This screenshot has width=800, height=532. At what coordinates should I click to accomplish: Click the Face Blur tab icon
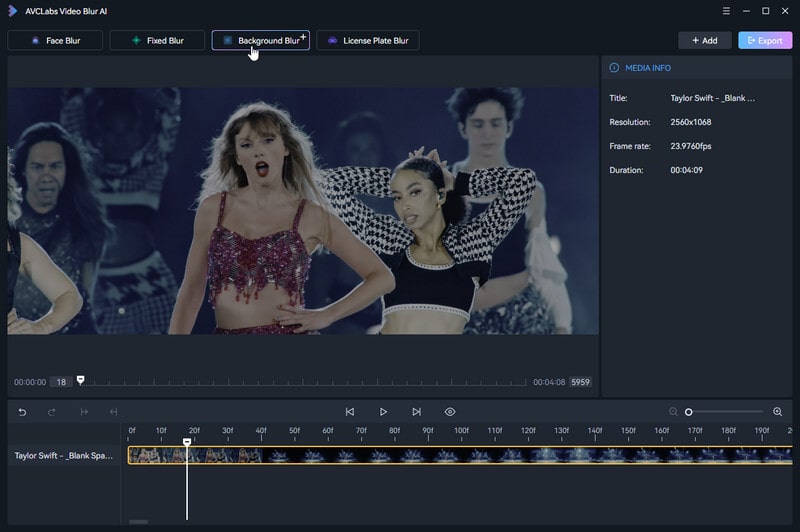coord(35,40)
